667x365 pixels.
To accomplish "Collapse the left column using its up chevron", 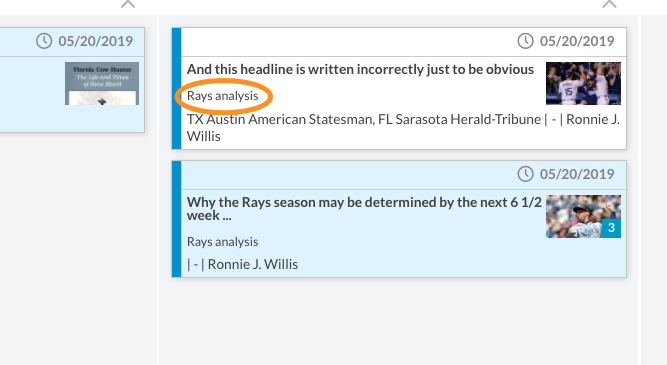I will (x=128, y=4).
